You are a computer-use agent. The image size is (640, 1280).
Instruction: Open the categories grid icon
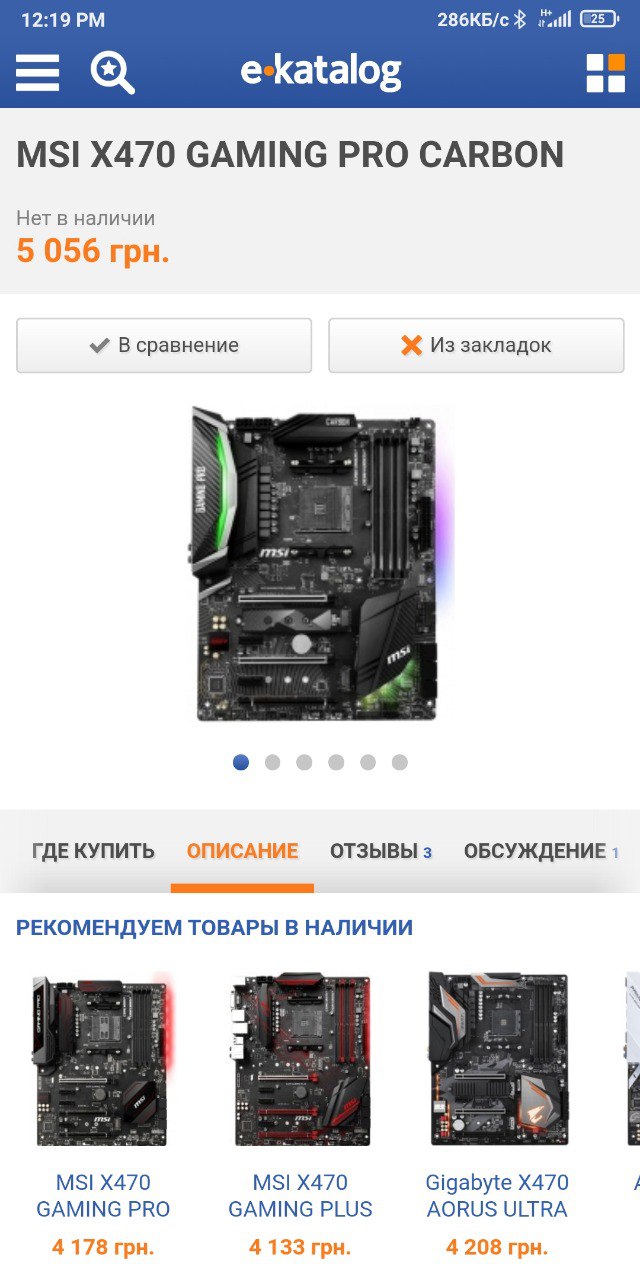click(605, 73)
